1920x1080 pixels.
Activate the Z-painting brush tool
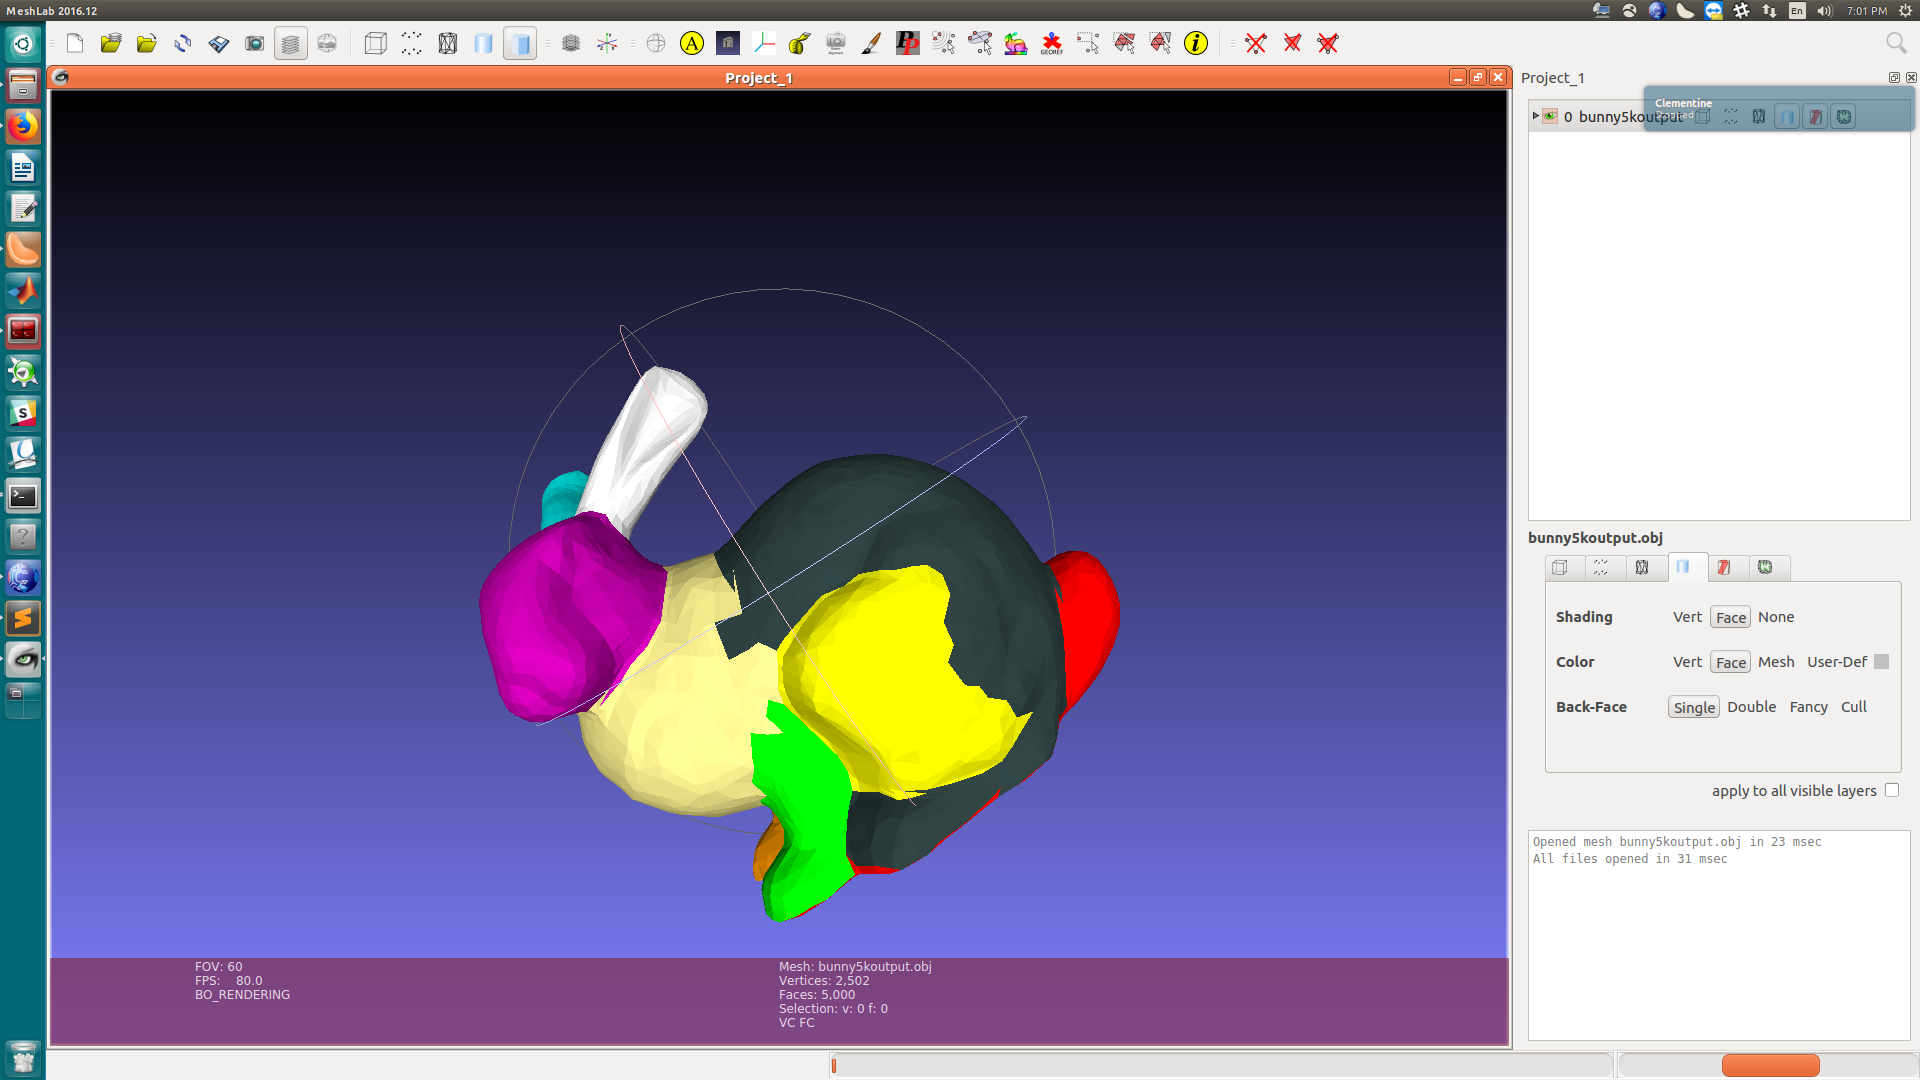(x=871, y=43)
